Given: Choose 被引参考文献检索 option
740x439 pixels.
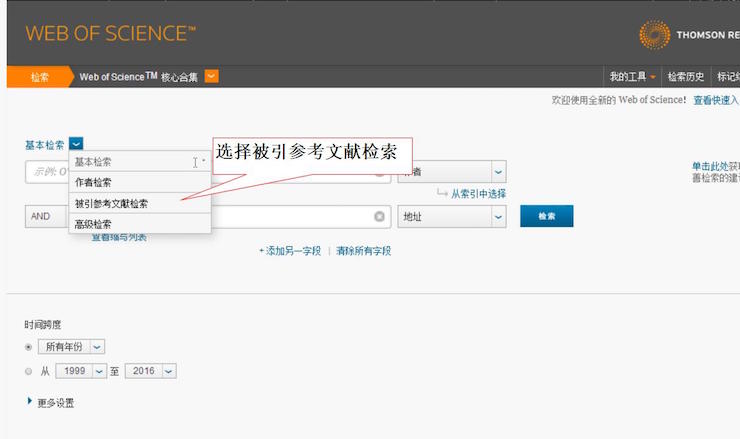Looking at the screenshot, I should [x=140, y=203].
